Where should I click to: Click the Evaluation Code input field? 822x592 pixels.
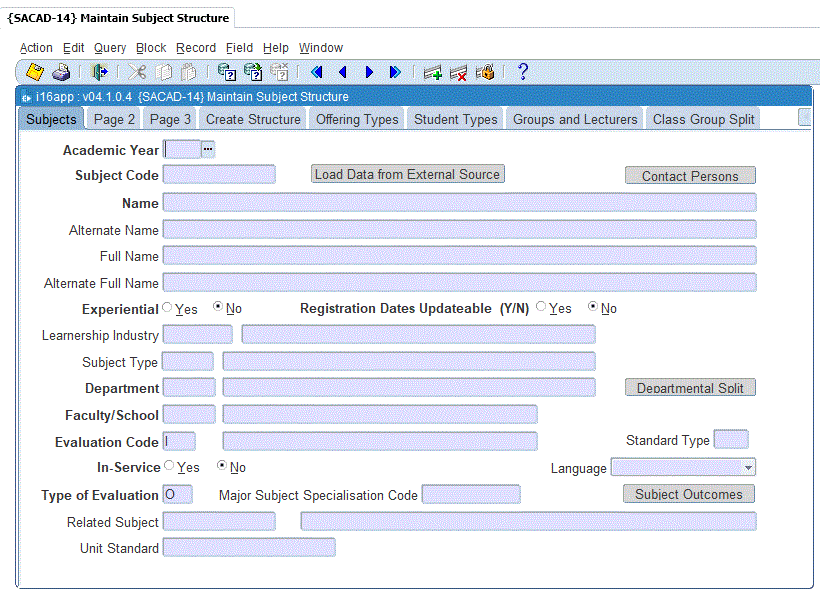[179, 442]
